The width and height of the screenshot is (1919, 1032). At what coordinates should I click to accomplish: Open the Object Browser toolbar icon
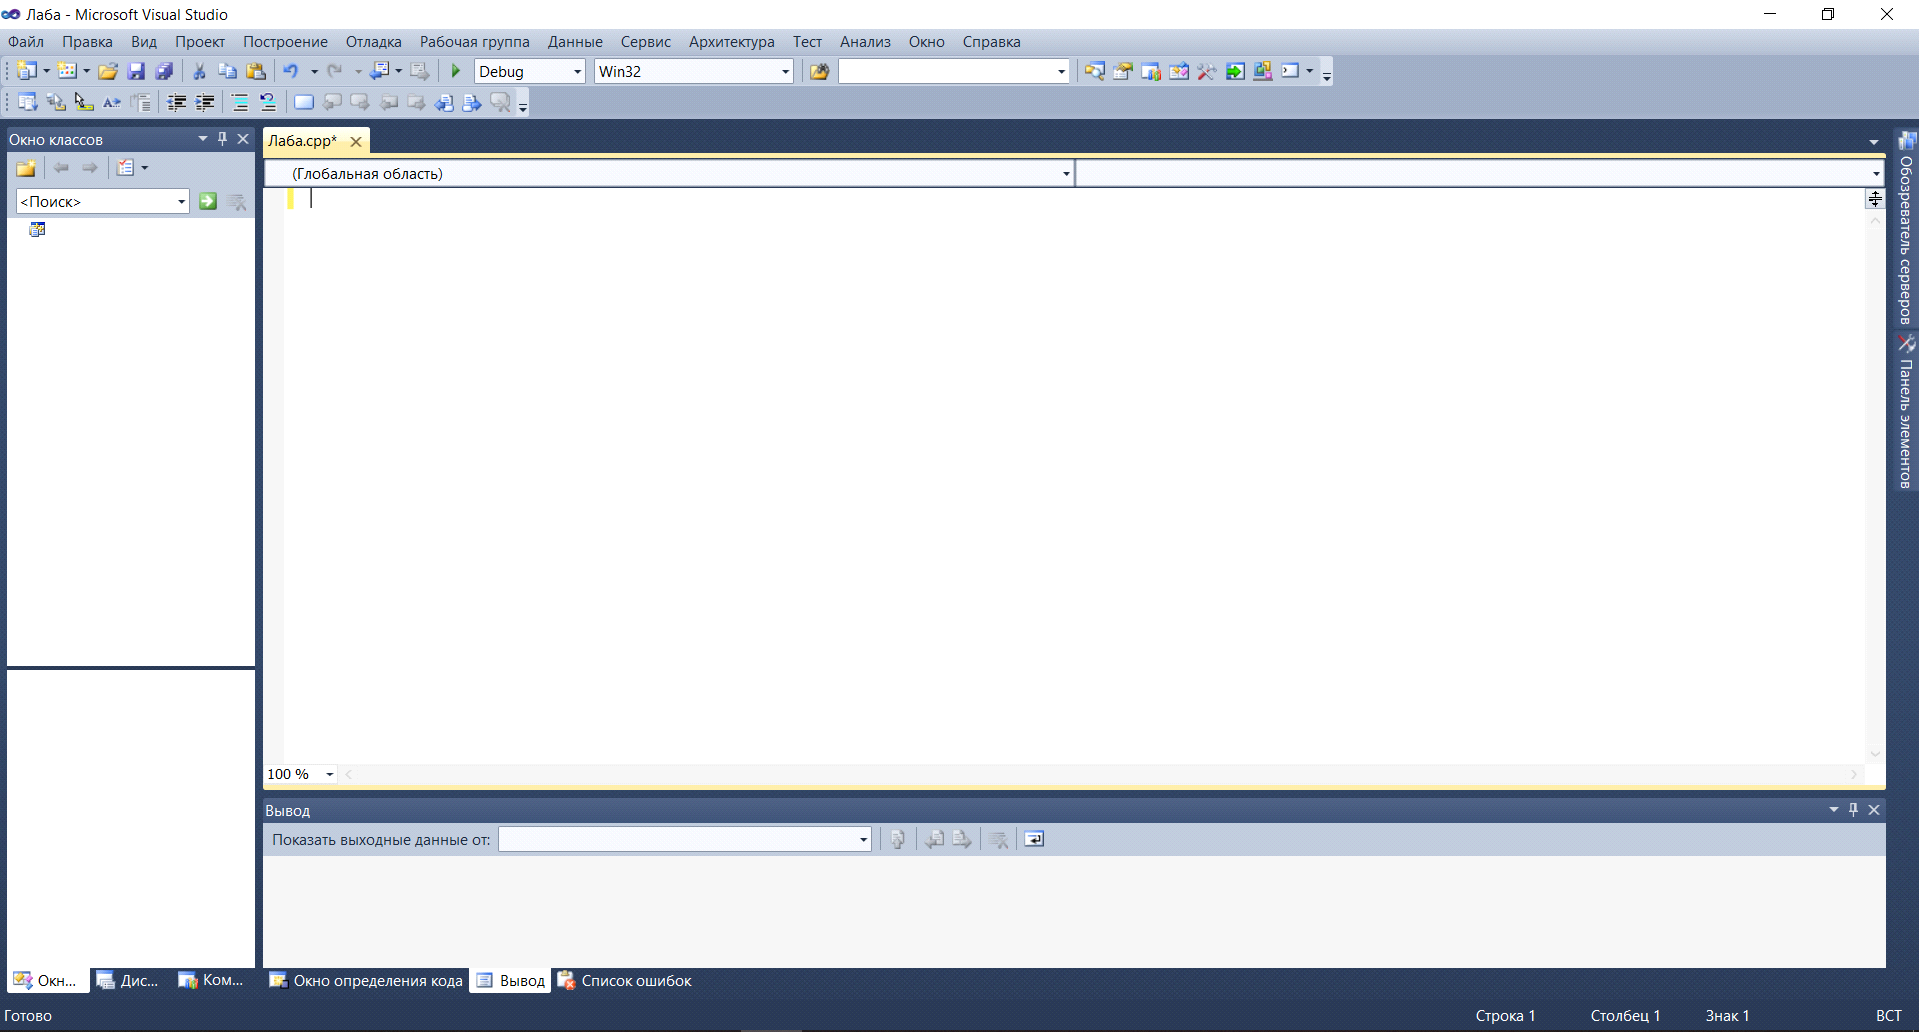[1179, 71]
